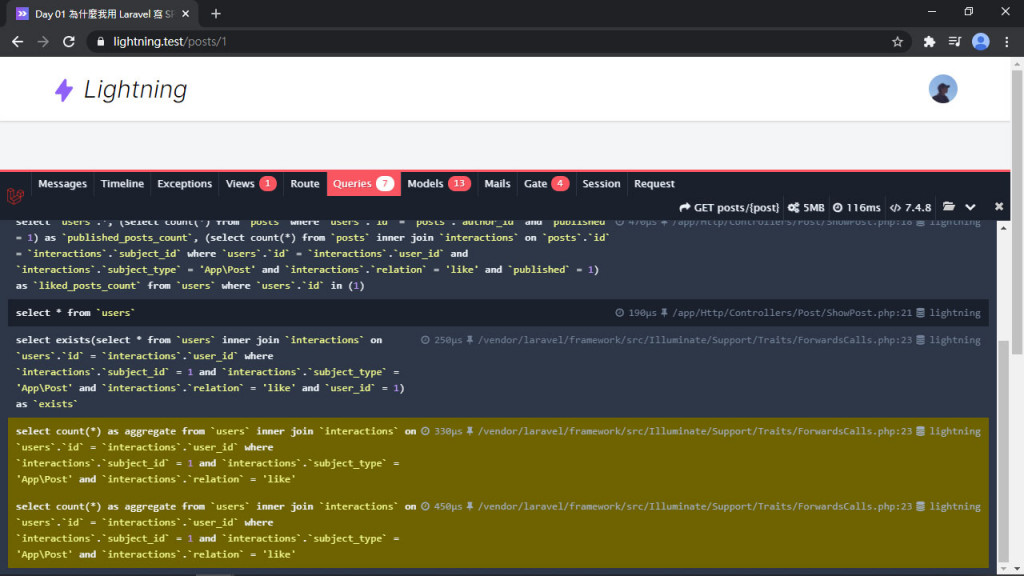The width and height of the screenshot is (1024, 576).
Task: Click the 116ms request duration indicator
Action: 856,208
